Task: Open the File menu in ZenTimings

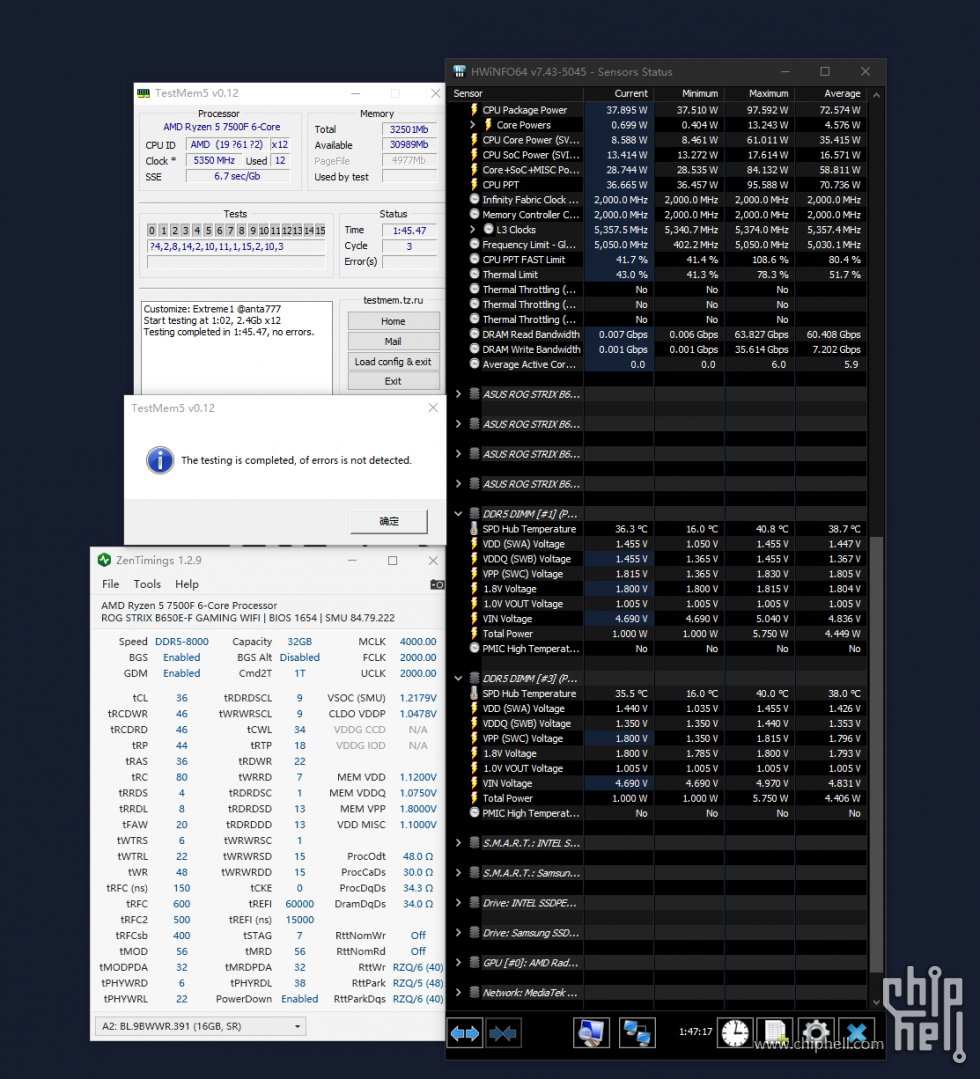Action: tap(110, 584)
